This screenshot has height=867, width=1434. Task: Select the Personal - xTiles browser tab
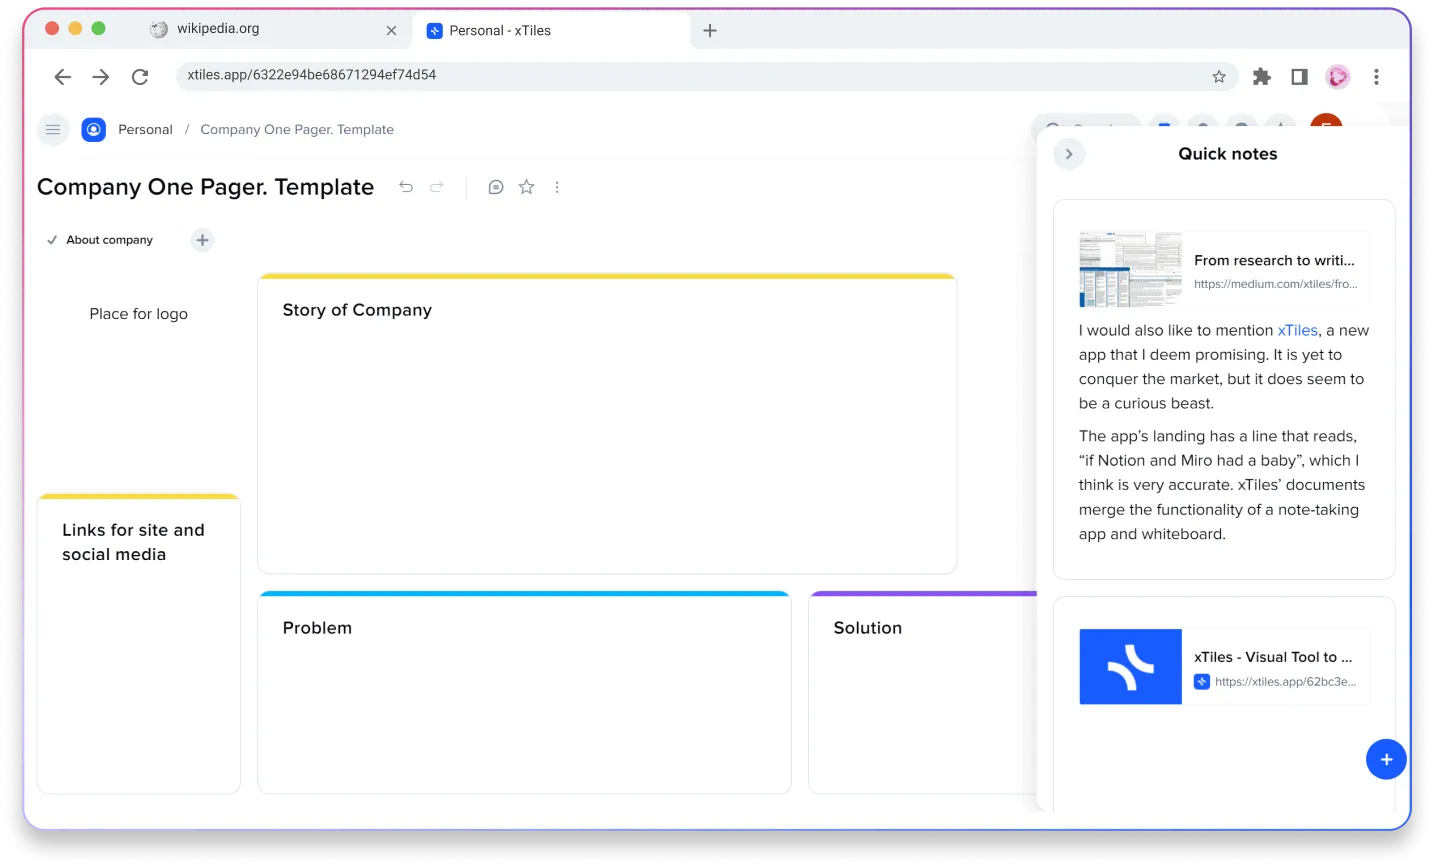pos(550,30)
